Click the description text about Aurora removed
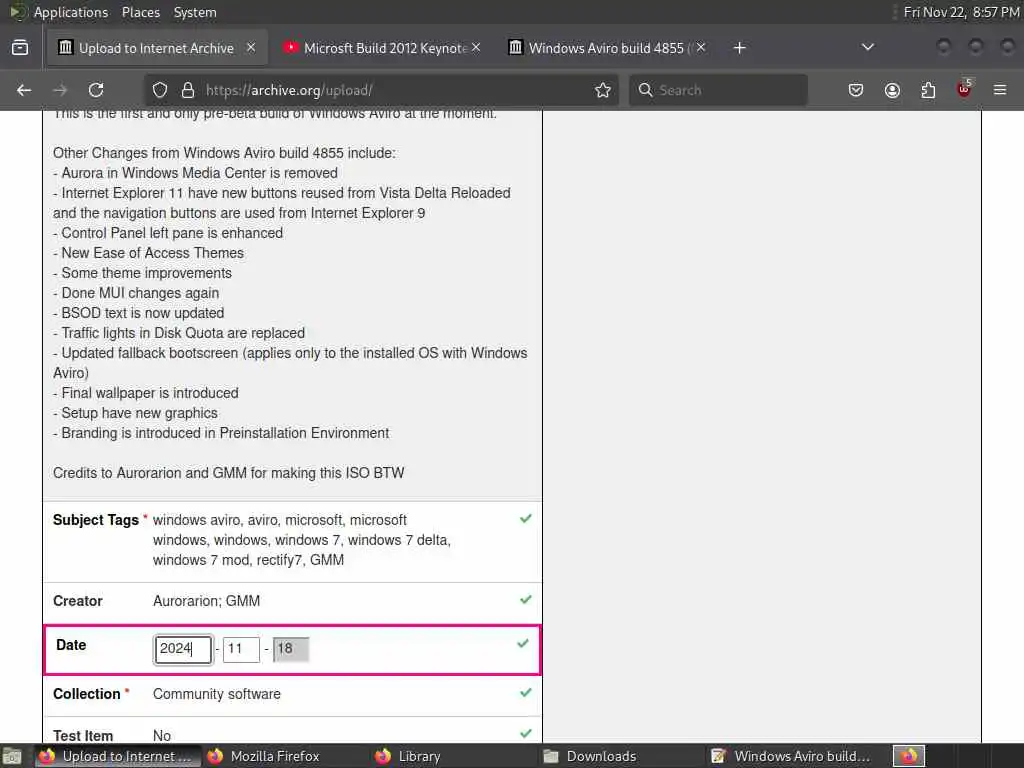 click(195, 173)
